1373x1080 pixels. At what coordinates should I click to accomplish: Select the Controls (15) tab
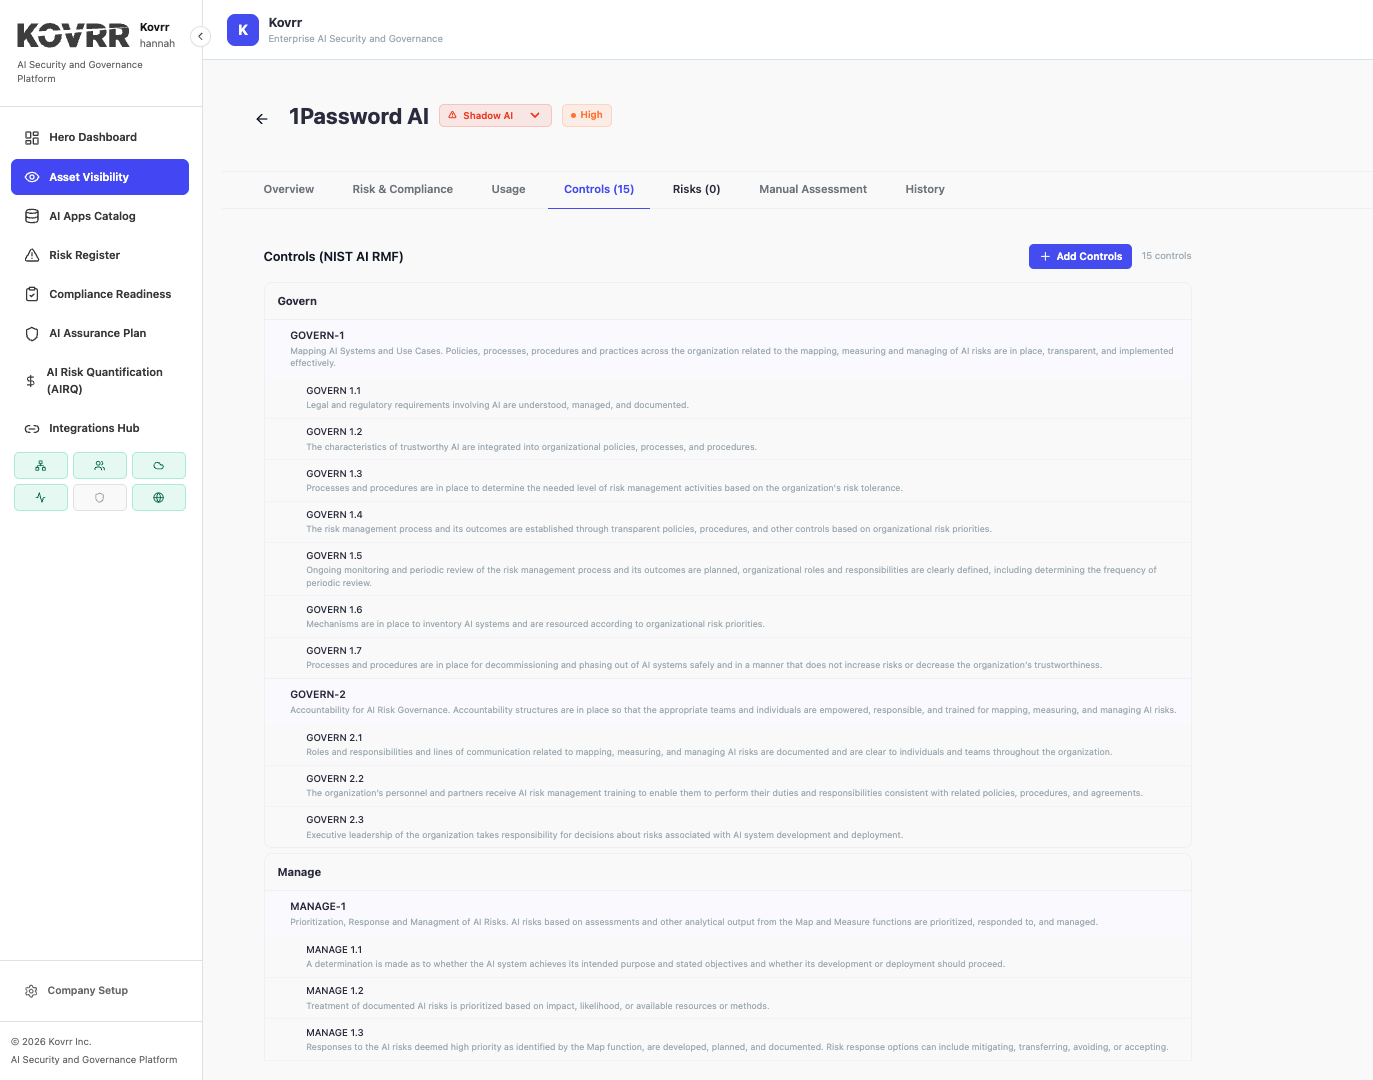[599, 189]
